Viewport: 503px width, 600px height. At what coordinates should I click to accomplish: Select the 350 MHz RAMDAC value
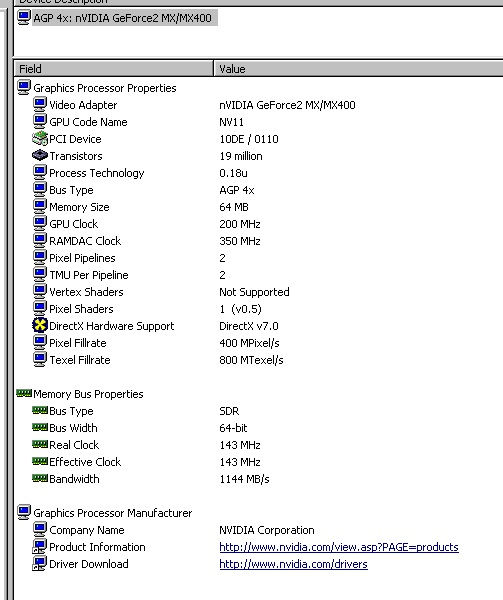tap(240, 241)
